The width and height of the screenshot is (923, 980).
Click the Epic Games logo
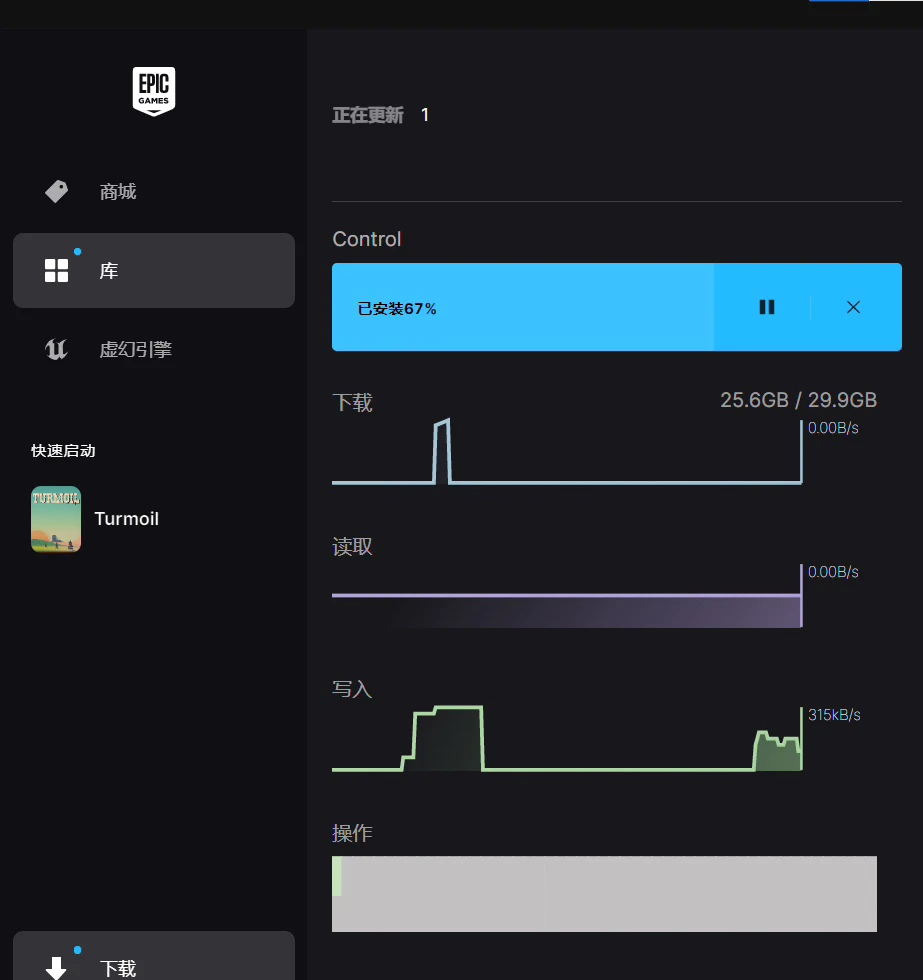[154, 91]
